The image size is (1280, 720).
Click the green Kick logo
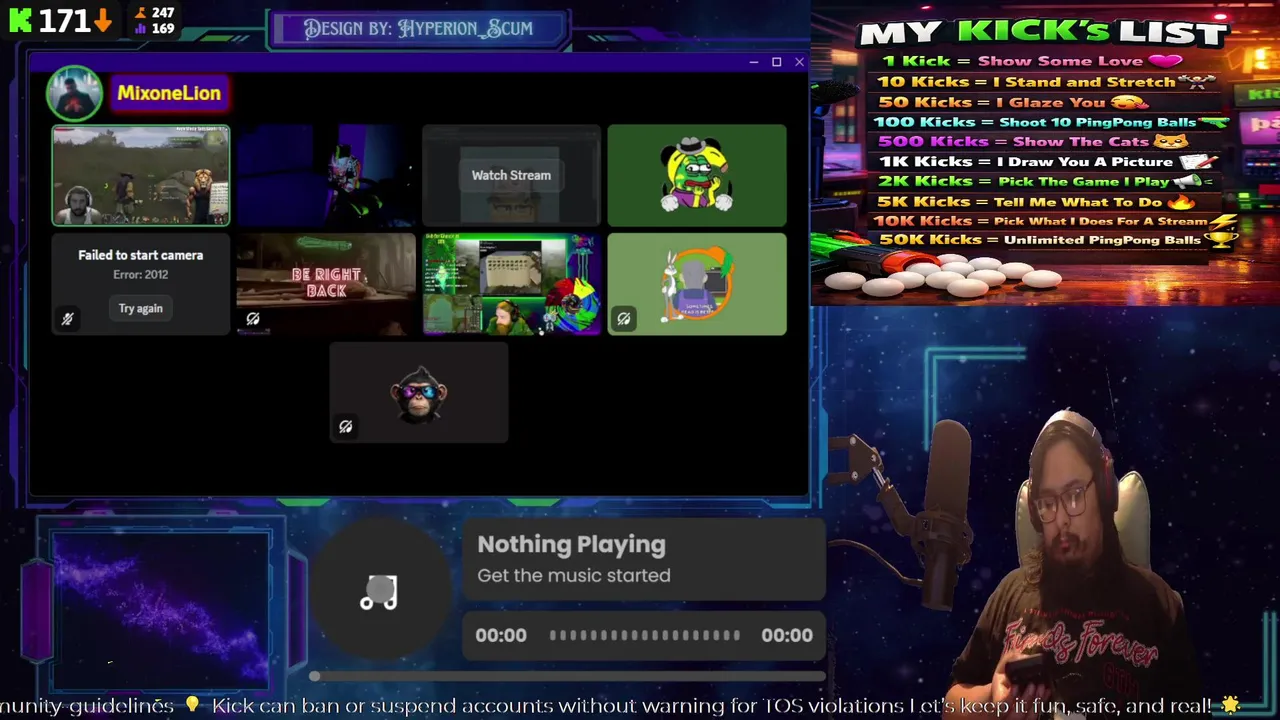tap(21, 20)
